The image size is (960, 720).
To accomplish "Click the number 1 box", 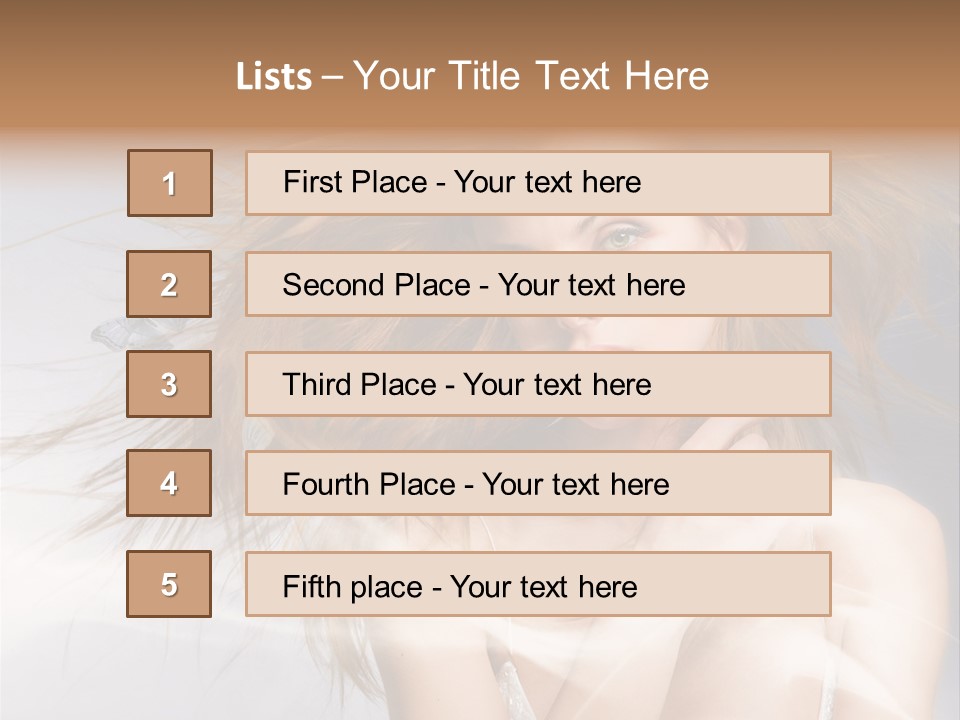I will coord(170,183).
